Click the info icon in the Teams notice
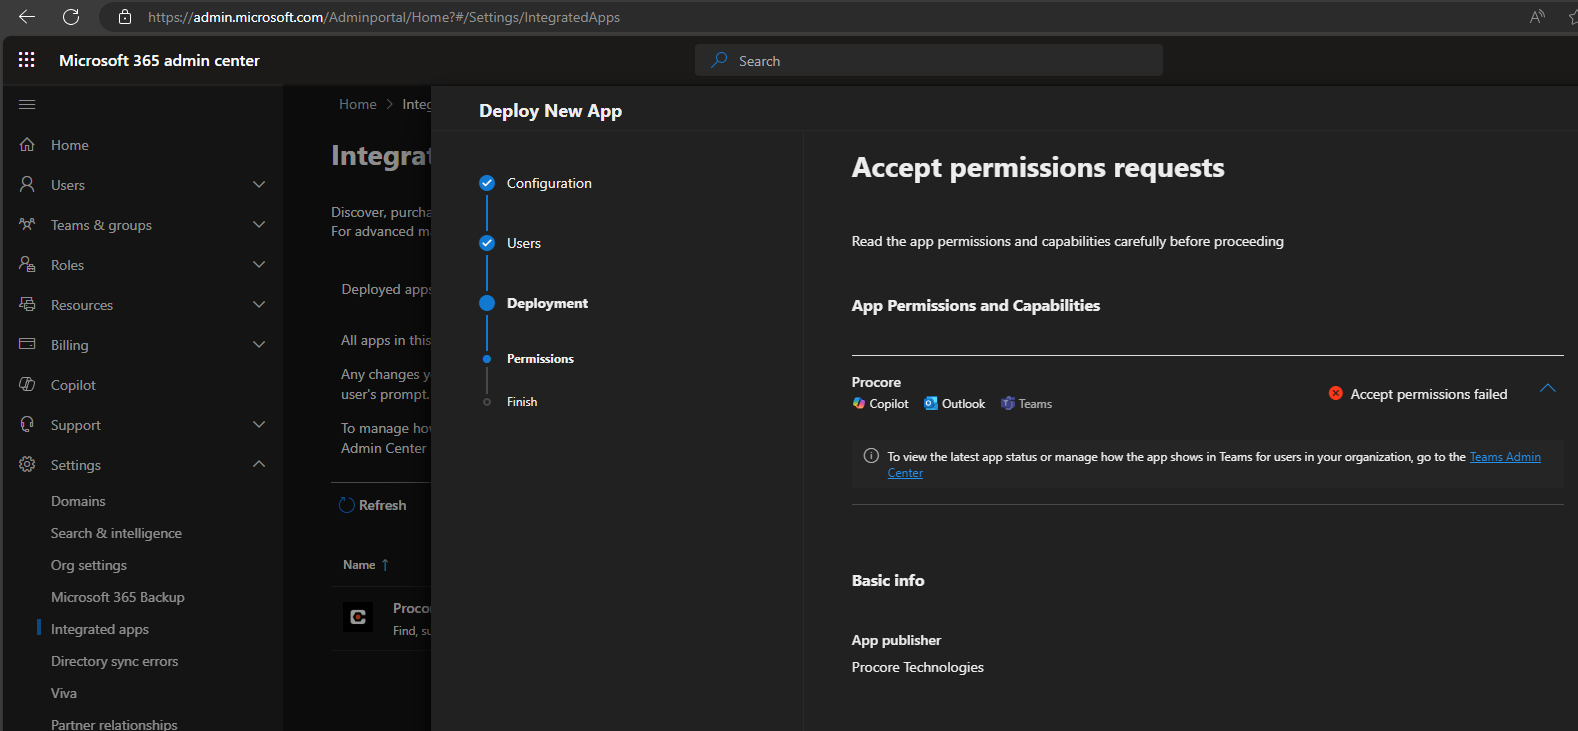Viewport: 1578px width, 731px height. coord(871,456)
